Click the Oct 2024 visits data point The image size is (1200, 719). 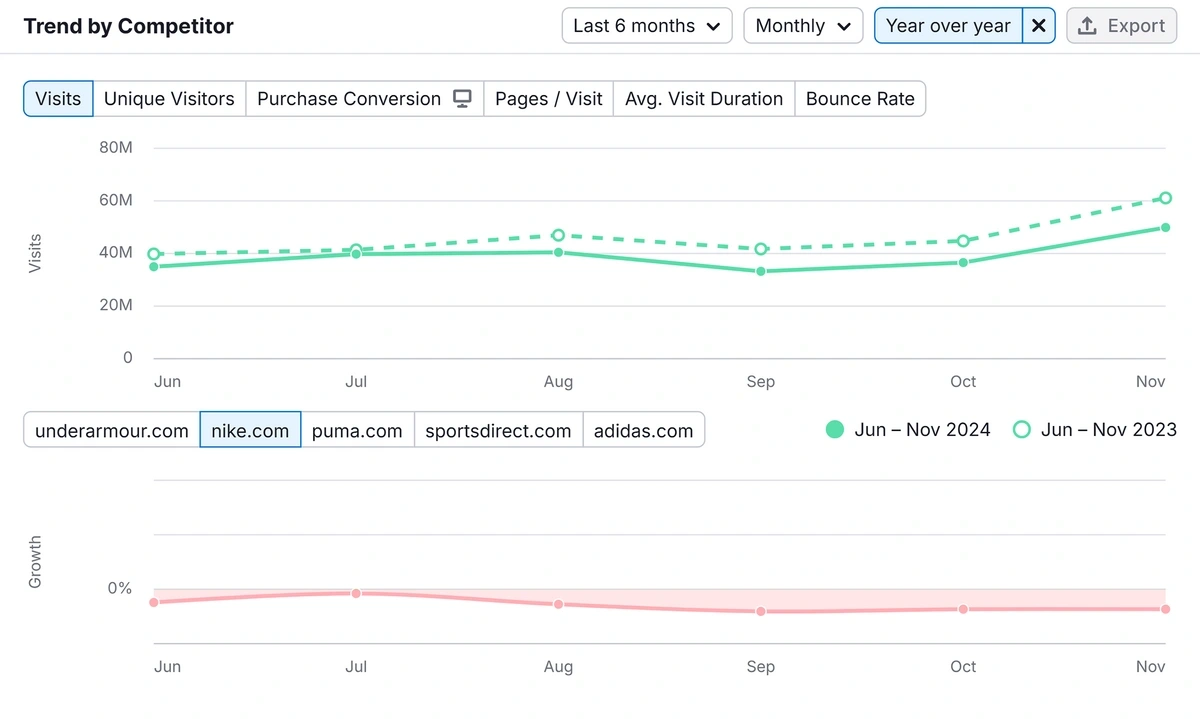[963, 263]
